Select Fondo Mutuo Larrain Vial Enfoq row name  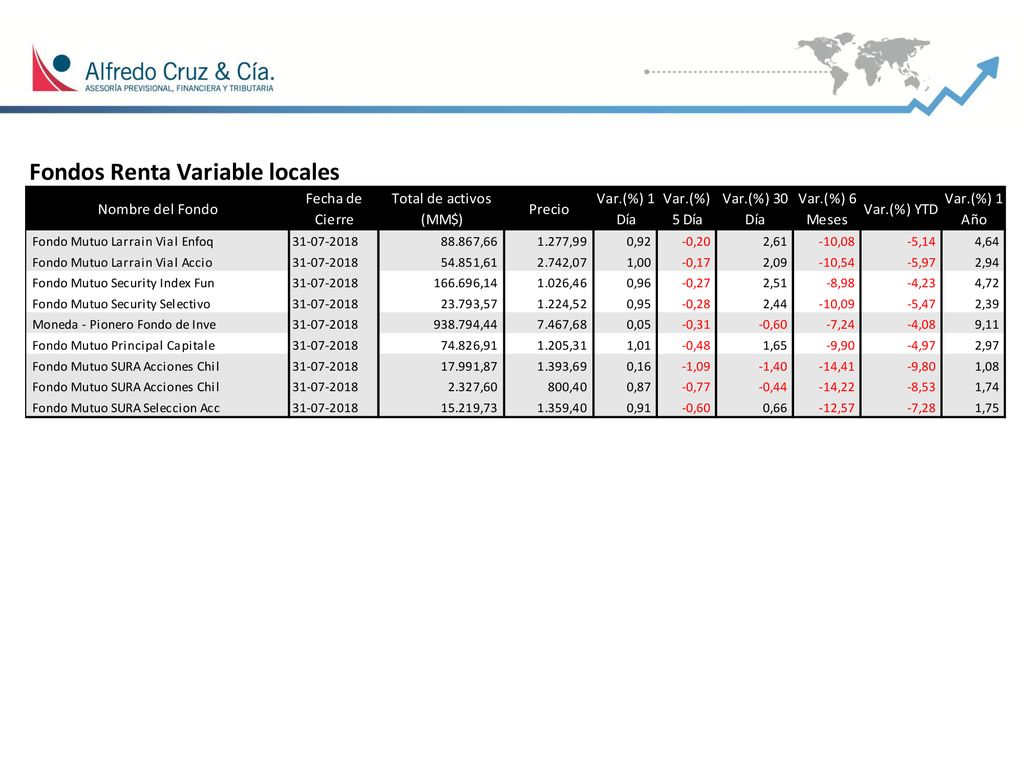(123, 242)
